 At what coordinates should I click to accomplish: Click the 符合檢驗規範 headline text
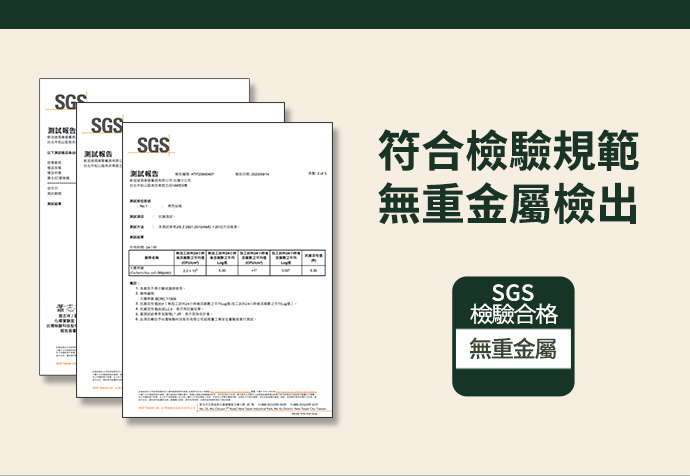[x=508, y=151]
